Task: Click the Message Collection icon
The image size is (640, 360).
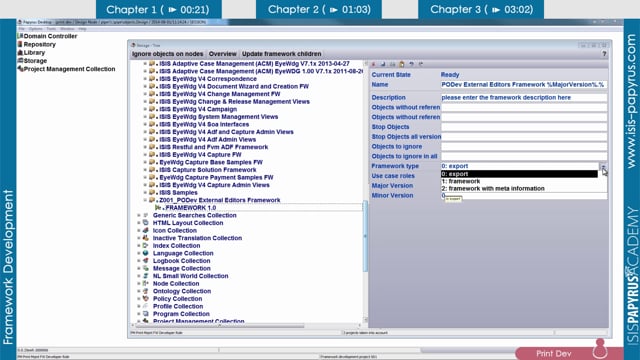Action: pos(146,268)
